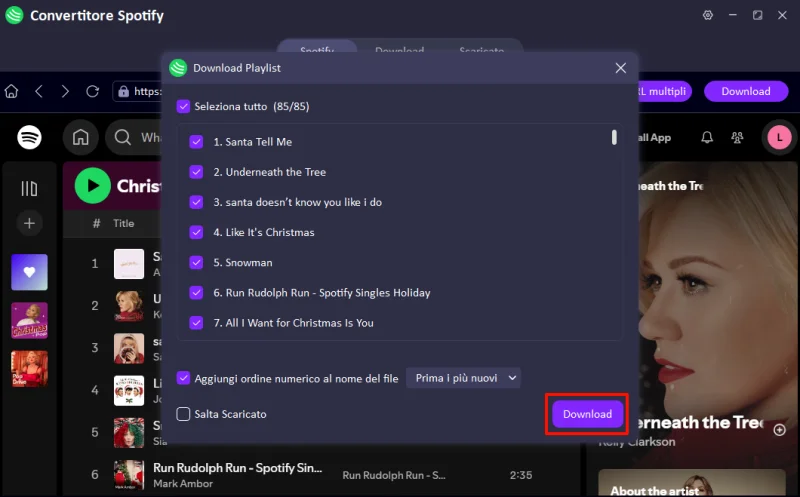Viewport: 800px width, 497px height.
Task: Toggle the Seleziona tutto checkbox
Action: (x=183, y=106)
